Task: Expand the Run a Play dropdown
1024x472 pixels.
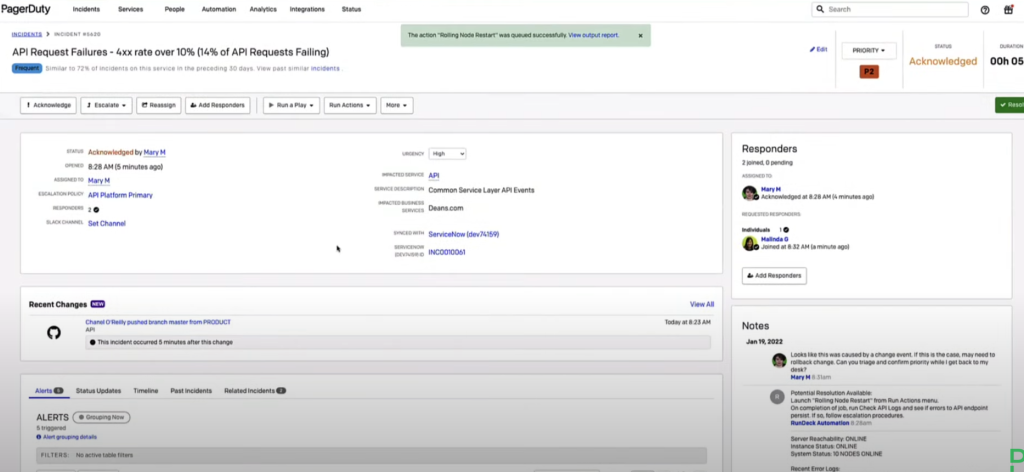Action: 291,105
